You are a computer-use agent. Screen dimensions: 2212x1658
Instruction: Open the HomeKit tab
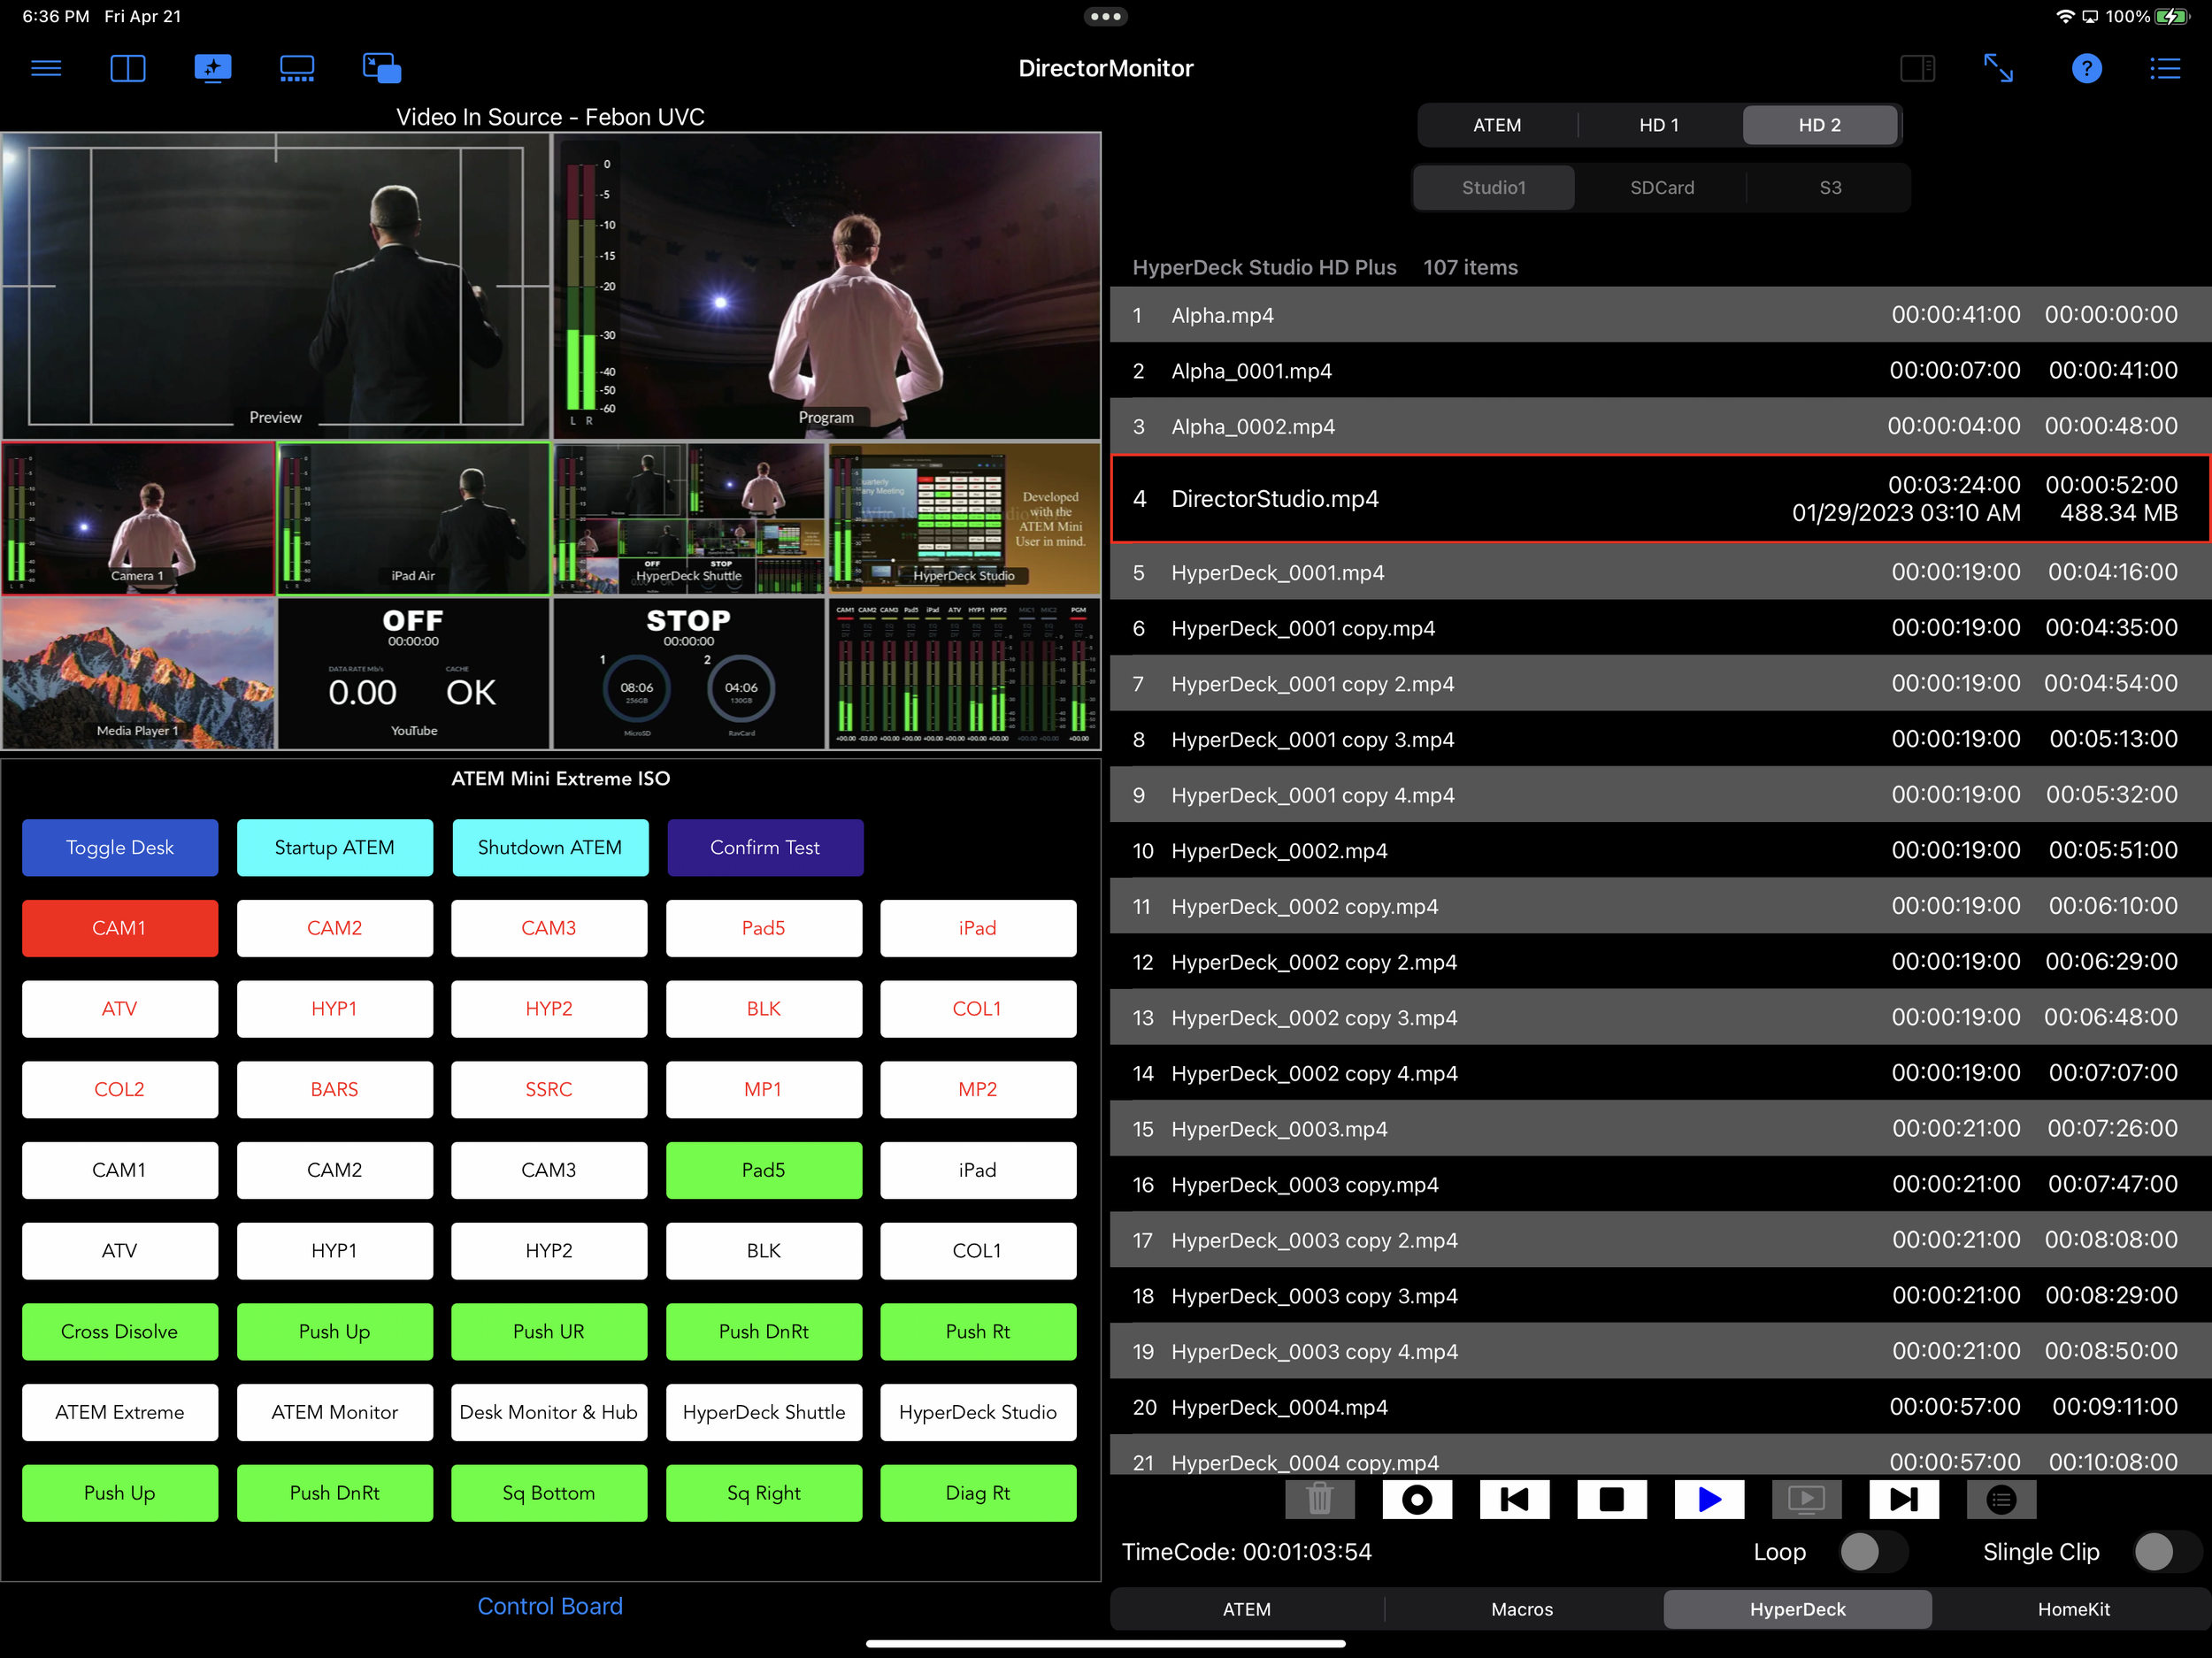tap(2074, 1609)
